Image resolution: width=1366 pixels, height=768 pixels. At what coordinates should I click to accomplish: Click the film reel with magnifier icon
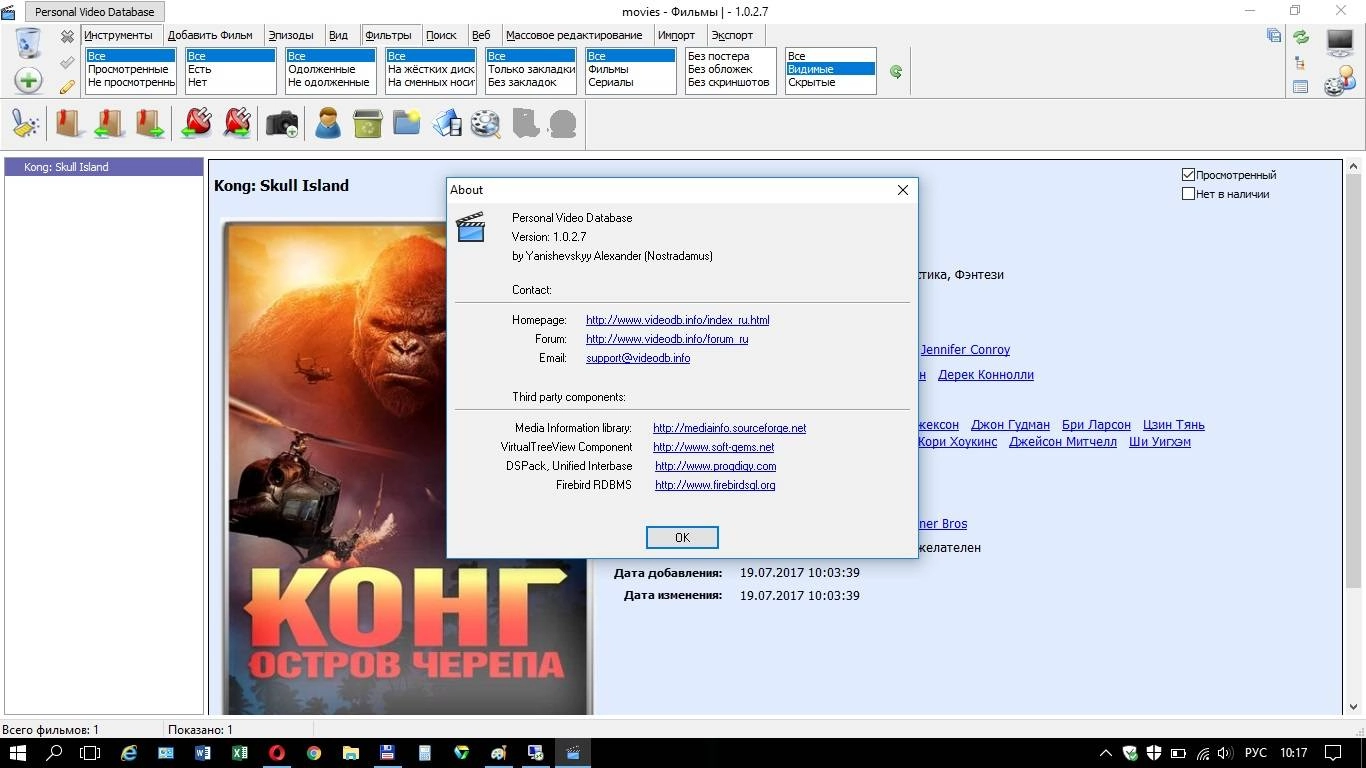coord(486,124)
